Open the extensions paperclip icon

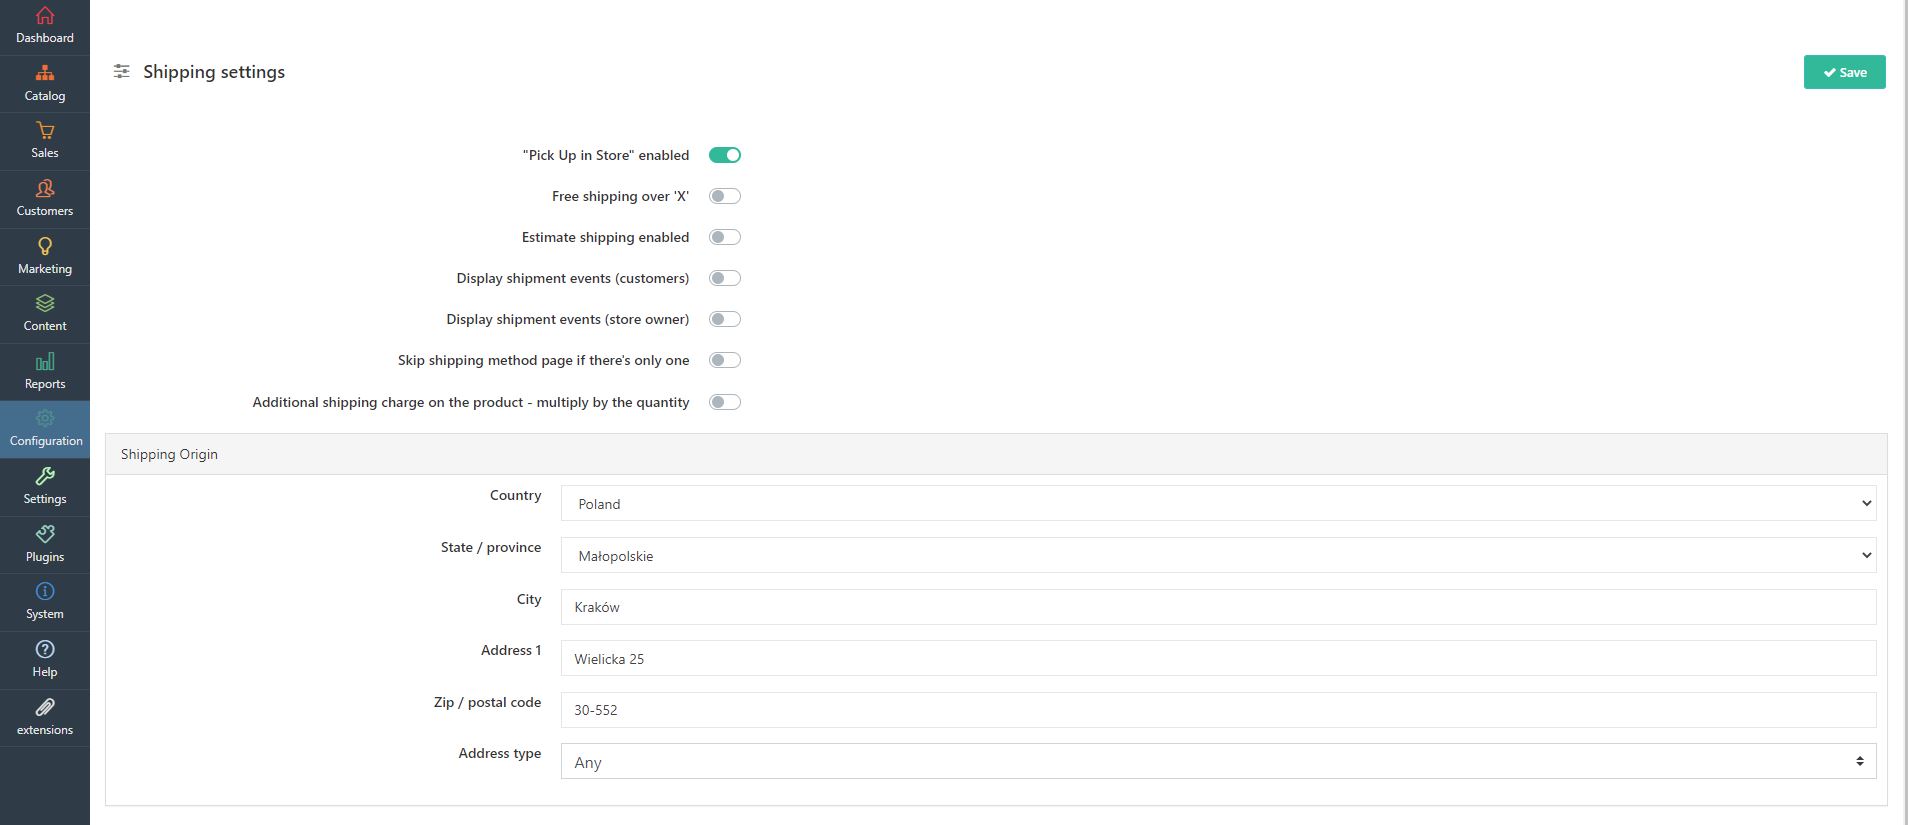(x=45, y=707)
